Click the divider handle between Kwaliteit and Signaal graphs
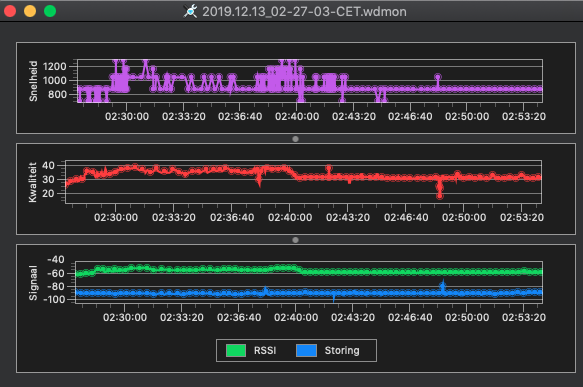The image size is (583, 387). [295, 240]
